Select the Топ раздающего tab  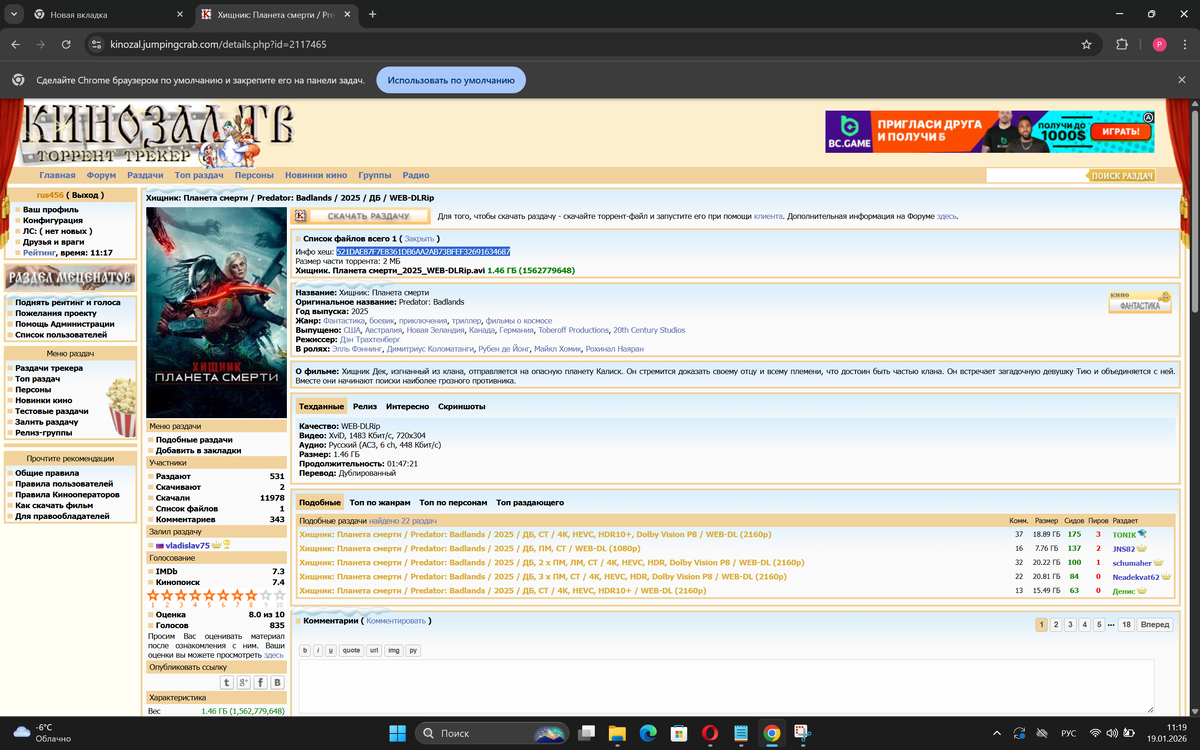[530, 502]
